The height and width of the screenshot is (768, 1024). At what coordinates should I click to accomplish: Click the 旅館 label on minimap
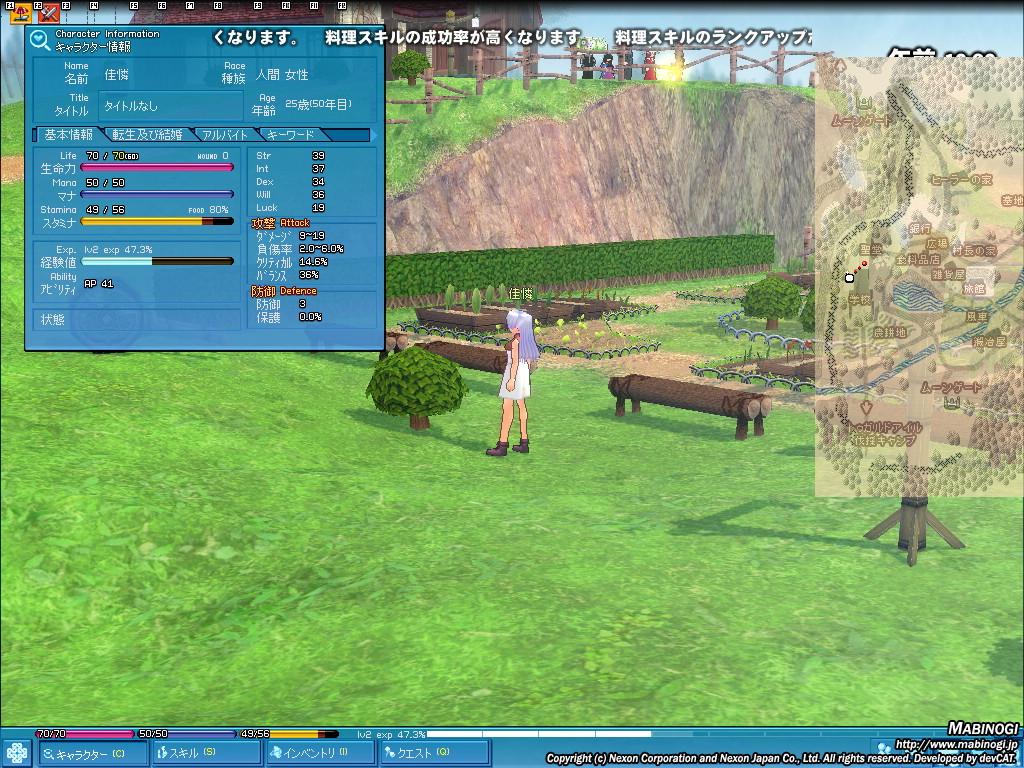(x=974, y=288)
